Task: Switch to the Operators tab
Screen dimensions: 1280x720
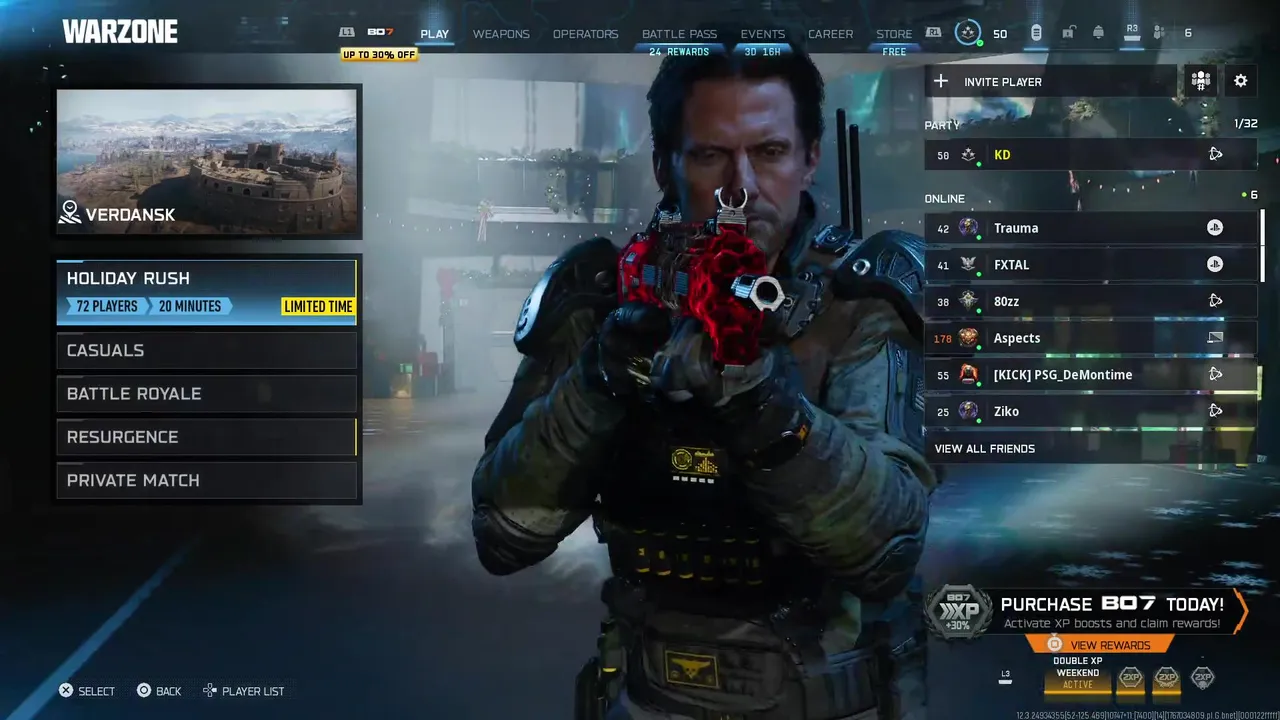Action: point(585,34)
